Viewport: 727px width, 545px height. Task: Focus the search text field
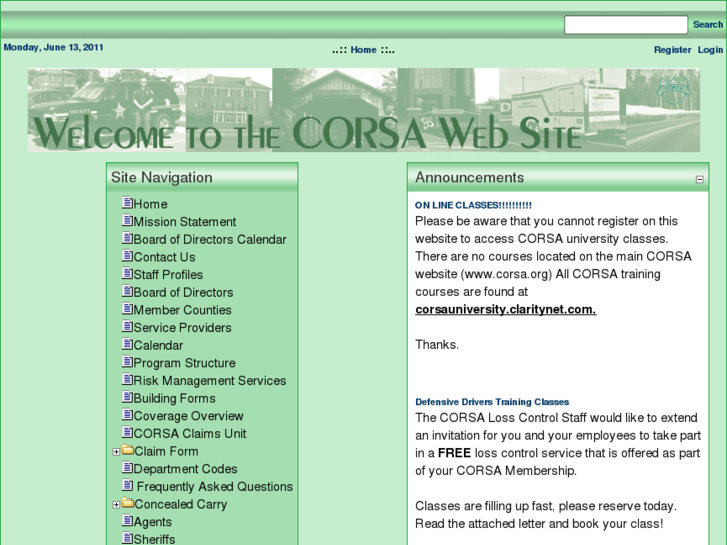coord(626,25)
